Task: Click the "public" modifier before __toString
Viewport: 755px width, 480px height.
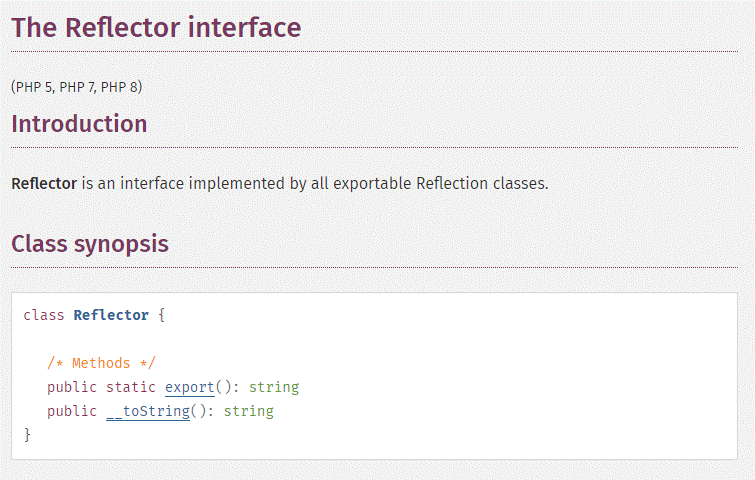Action: [x=72, y=411]
